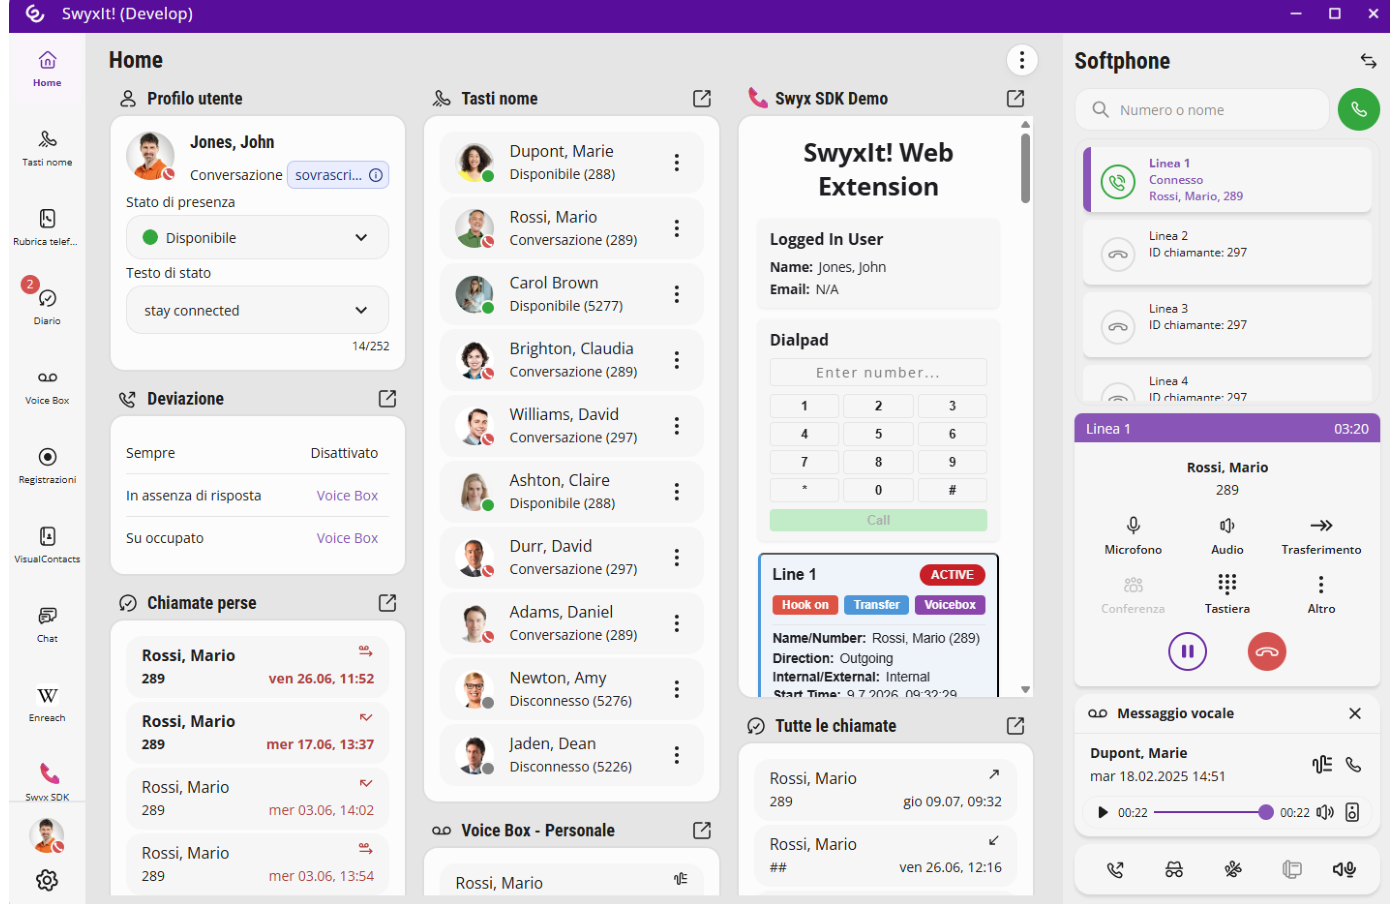The image size is (1395, 904).
Task: Open Deviazione panel in a new view
Action: coord(388,399)
